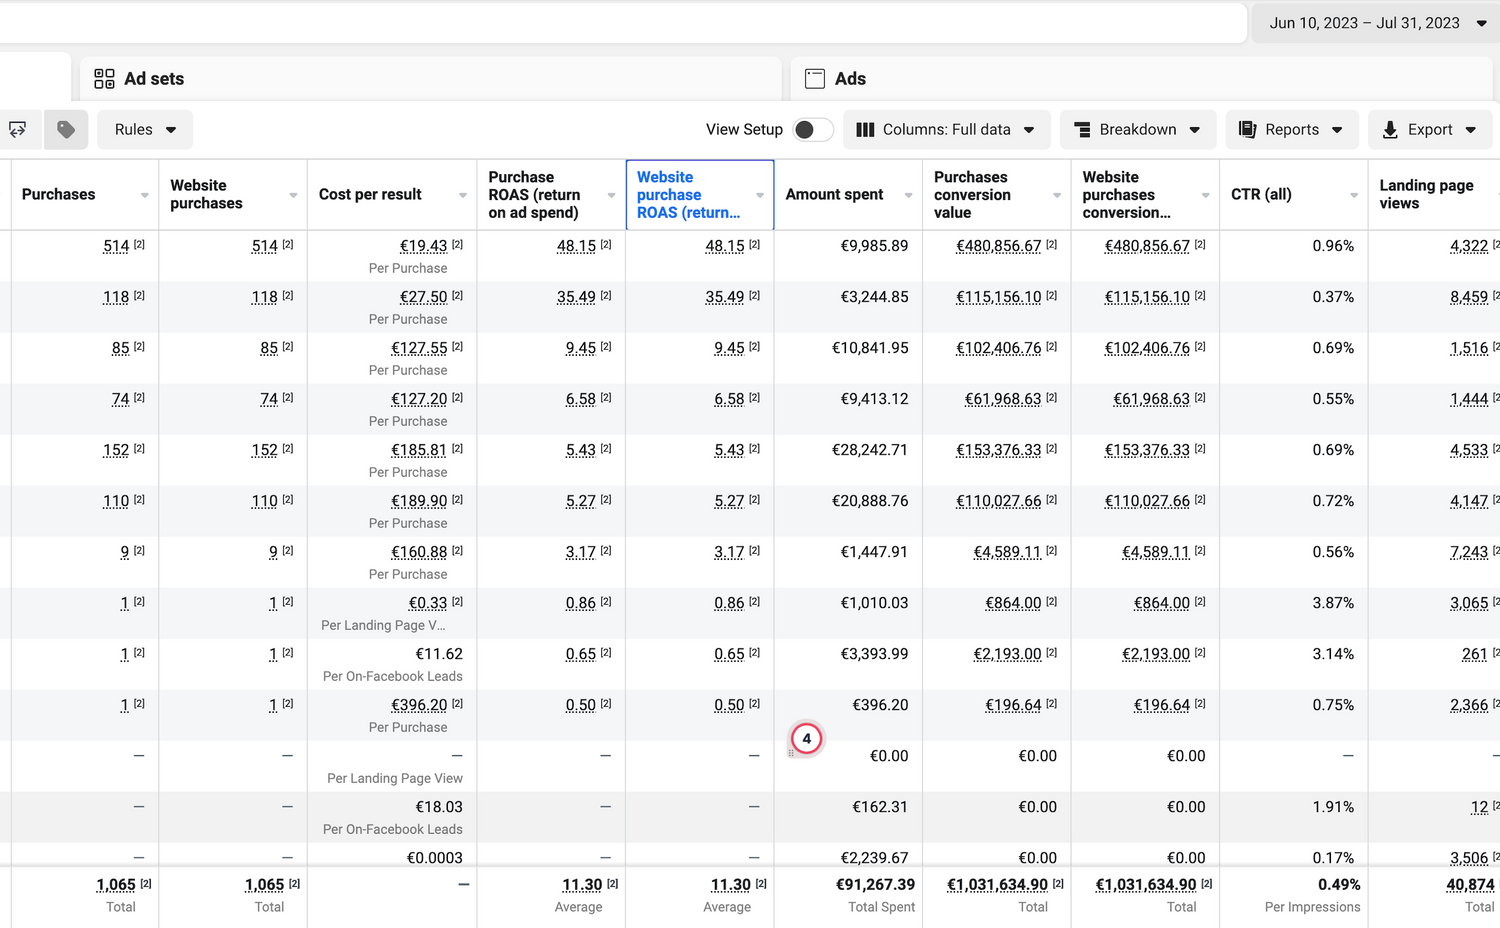Toggle the View Setup switch
The height and width of the screenshot is (928, 1500).
[812, 130]
